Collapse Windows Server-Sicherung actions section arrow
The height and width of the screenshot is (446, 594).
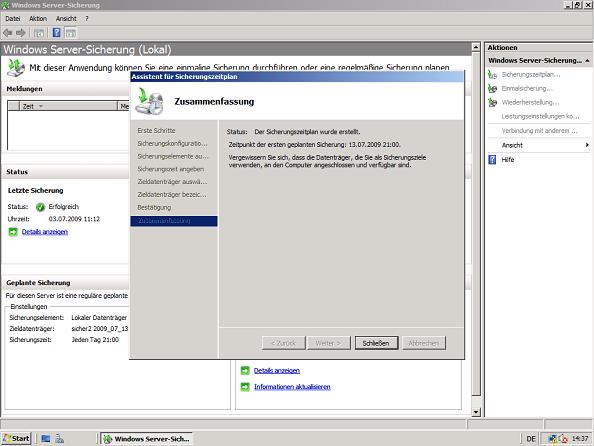(x=587, y=60)
